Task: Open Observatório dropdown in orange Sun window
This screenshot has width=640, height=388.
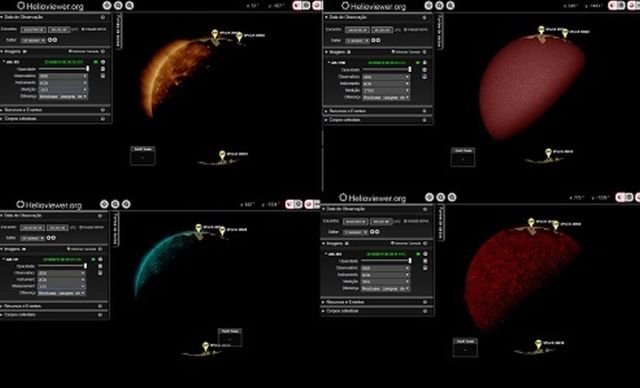Action: [63, 76]
